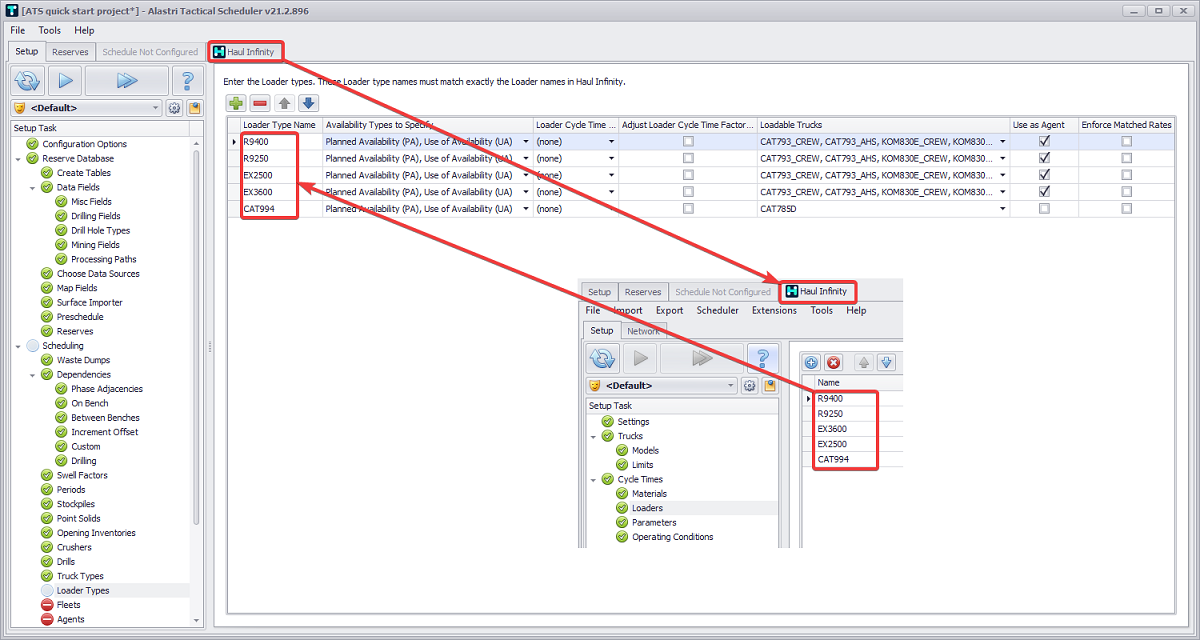Open Loader Cycle Time dropdown for EX2500 row
1200x640 pixels.
coord(611,175)
